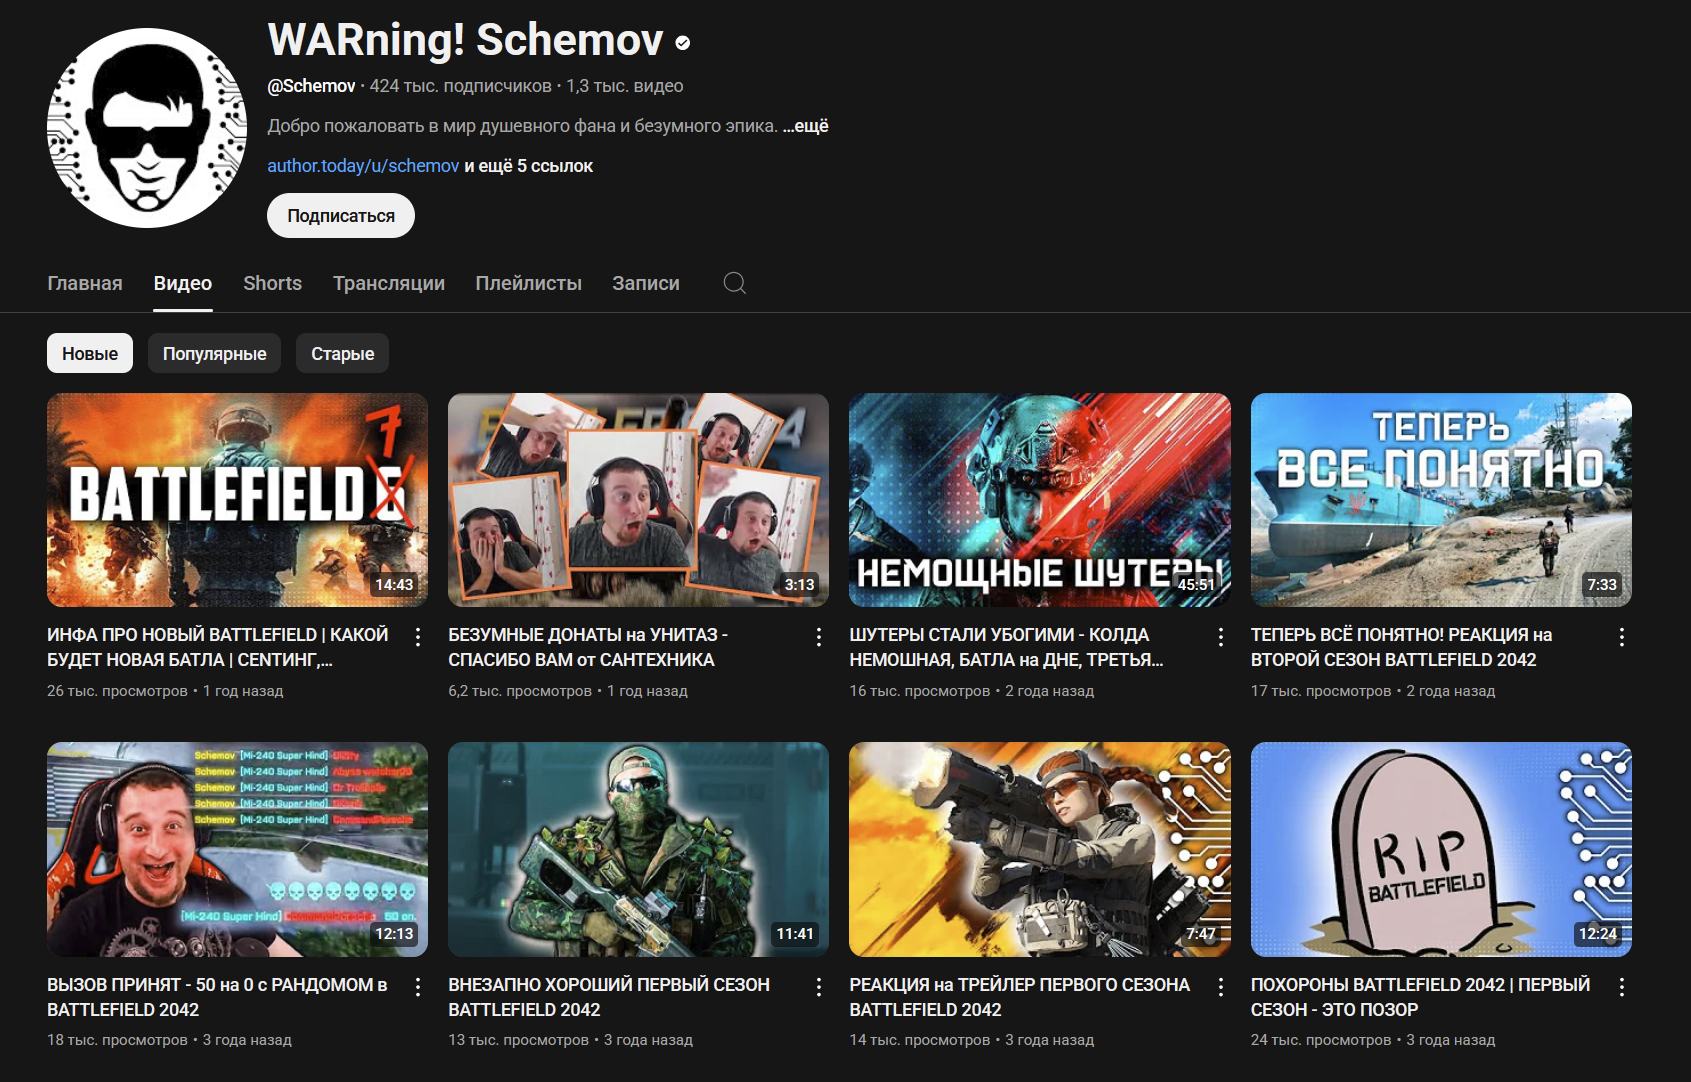
Task: Open video title ВНЕЗАПНО ХОРОШИЙ ПЕРВЫЙ СЕЗОН
Action: (609, 997)
